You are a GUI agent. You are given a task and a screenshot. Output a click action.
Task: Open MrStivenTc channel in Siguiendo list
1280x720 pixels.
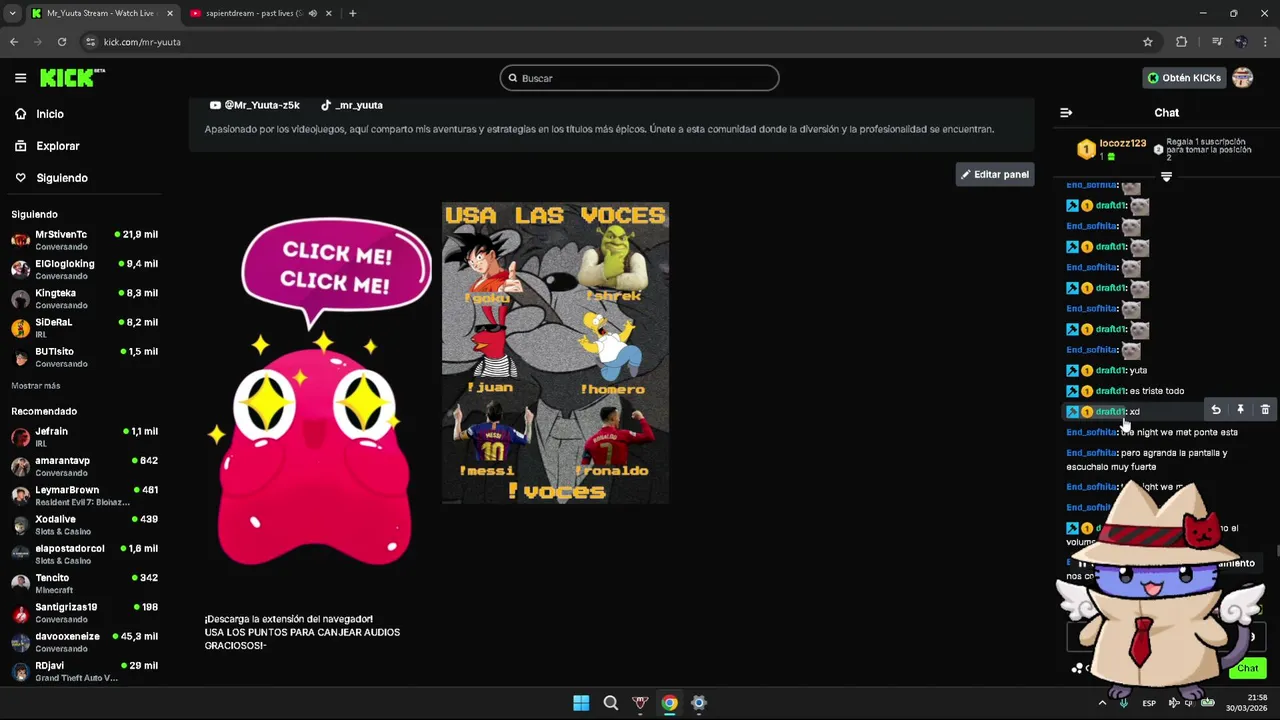84,239
